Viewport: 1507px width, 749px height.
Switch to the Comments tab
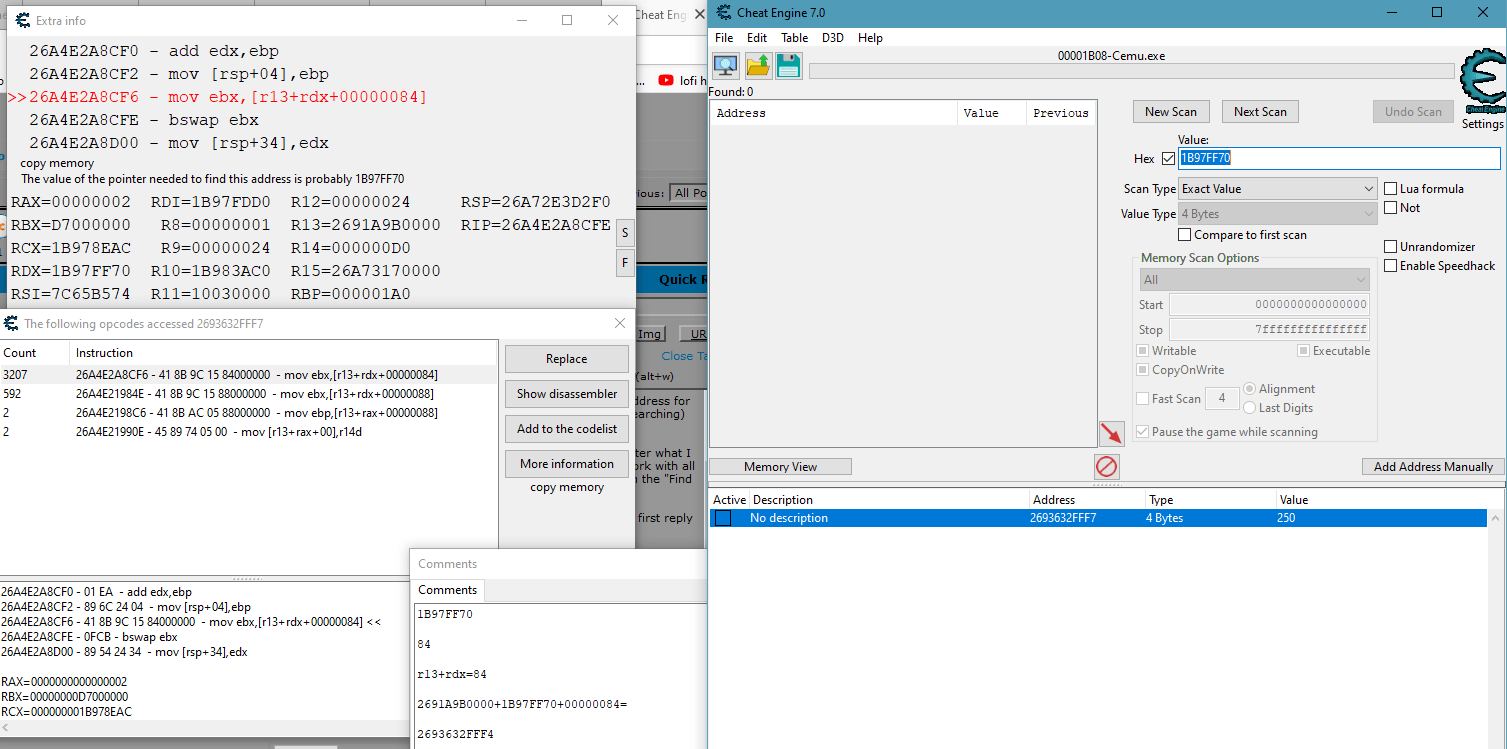pos(447,590)
